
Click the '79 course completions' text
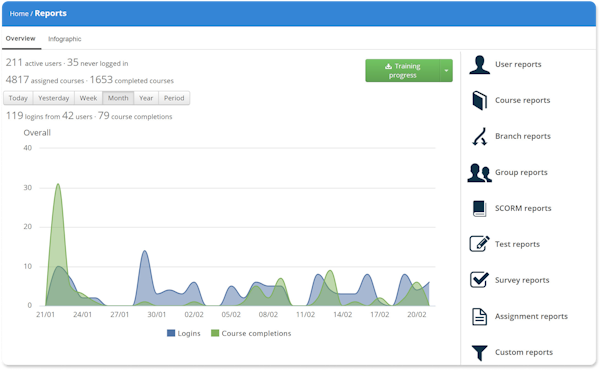coord(135,116)
